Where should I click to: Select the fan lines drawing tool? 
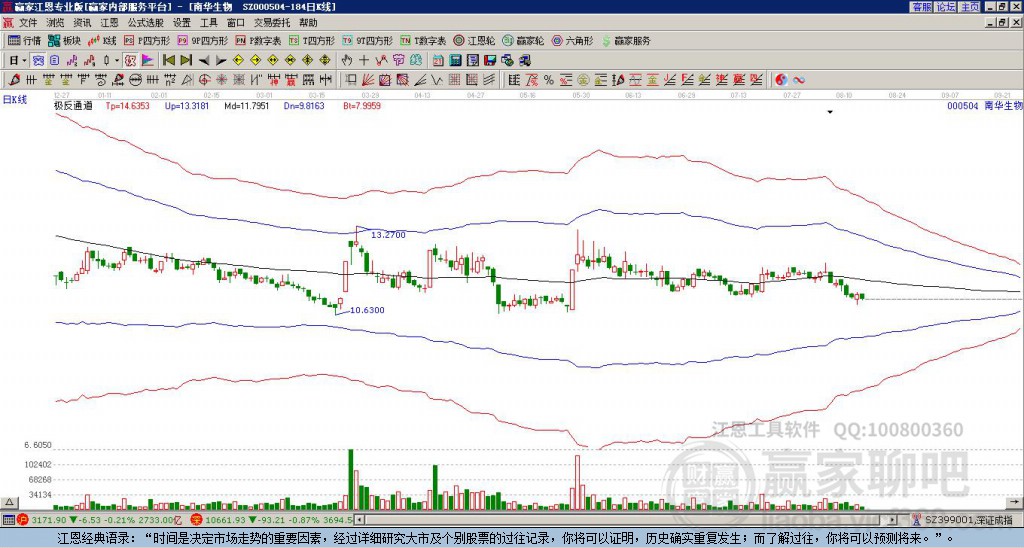click(x=368, y=80)
